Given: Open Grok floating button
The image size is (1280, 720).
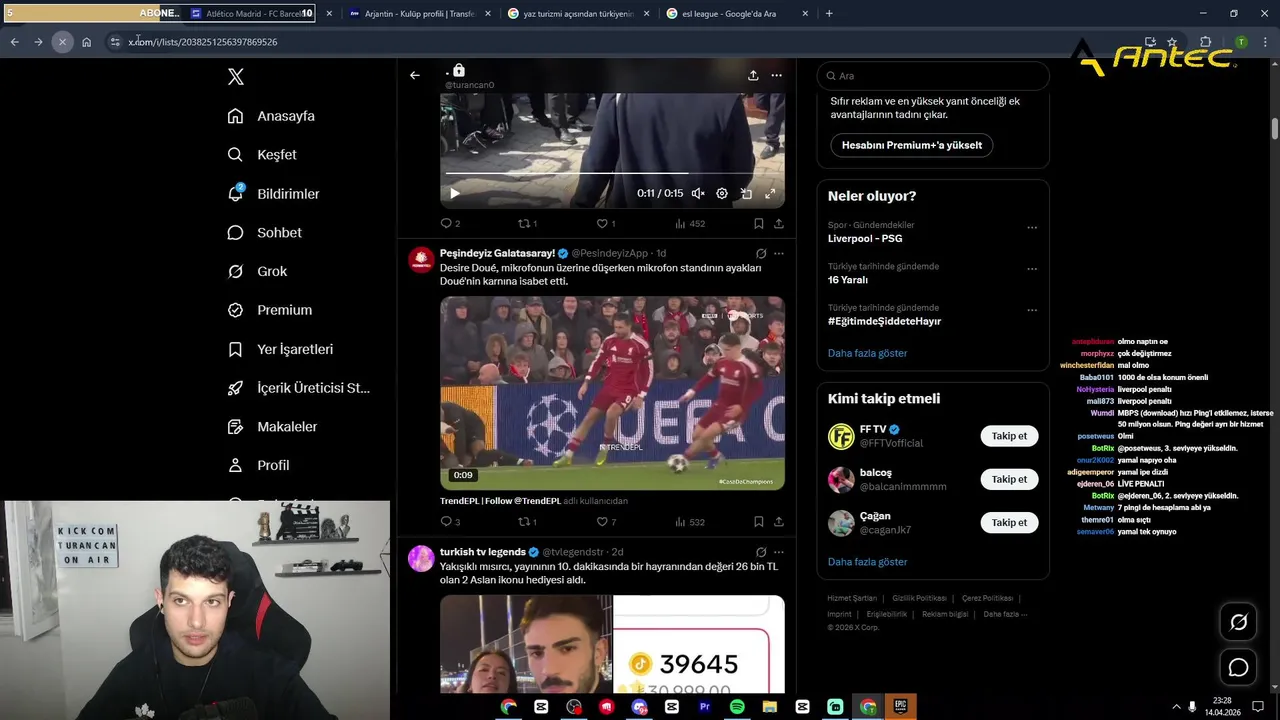Looking at the screenshot, I should click(1238, 622).
